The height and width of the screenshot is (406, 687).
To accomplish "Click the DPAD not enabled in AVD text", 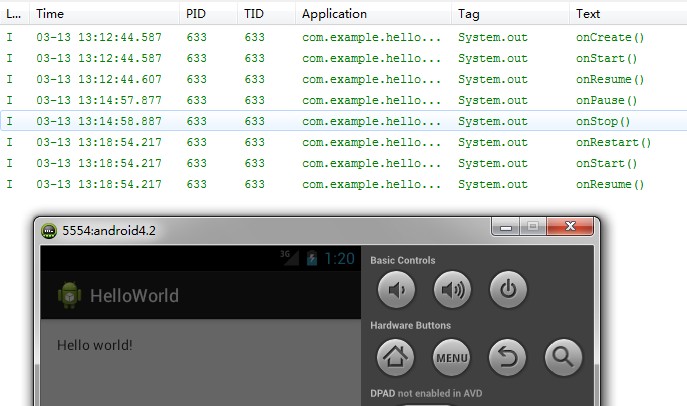I will click(x=426, y=393).
